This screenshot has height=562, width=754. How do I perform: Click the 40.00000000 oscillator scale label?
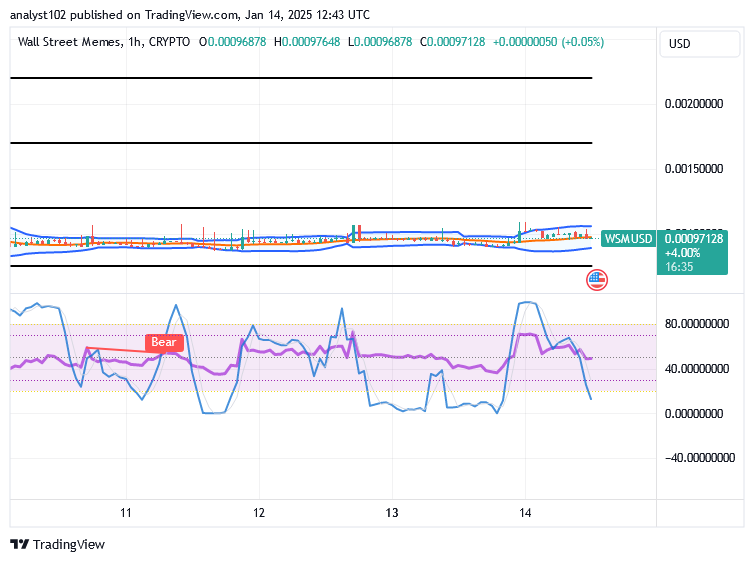pos(697,369)
